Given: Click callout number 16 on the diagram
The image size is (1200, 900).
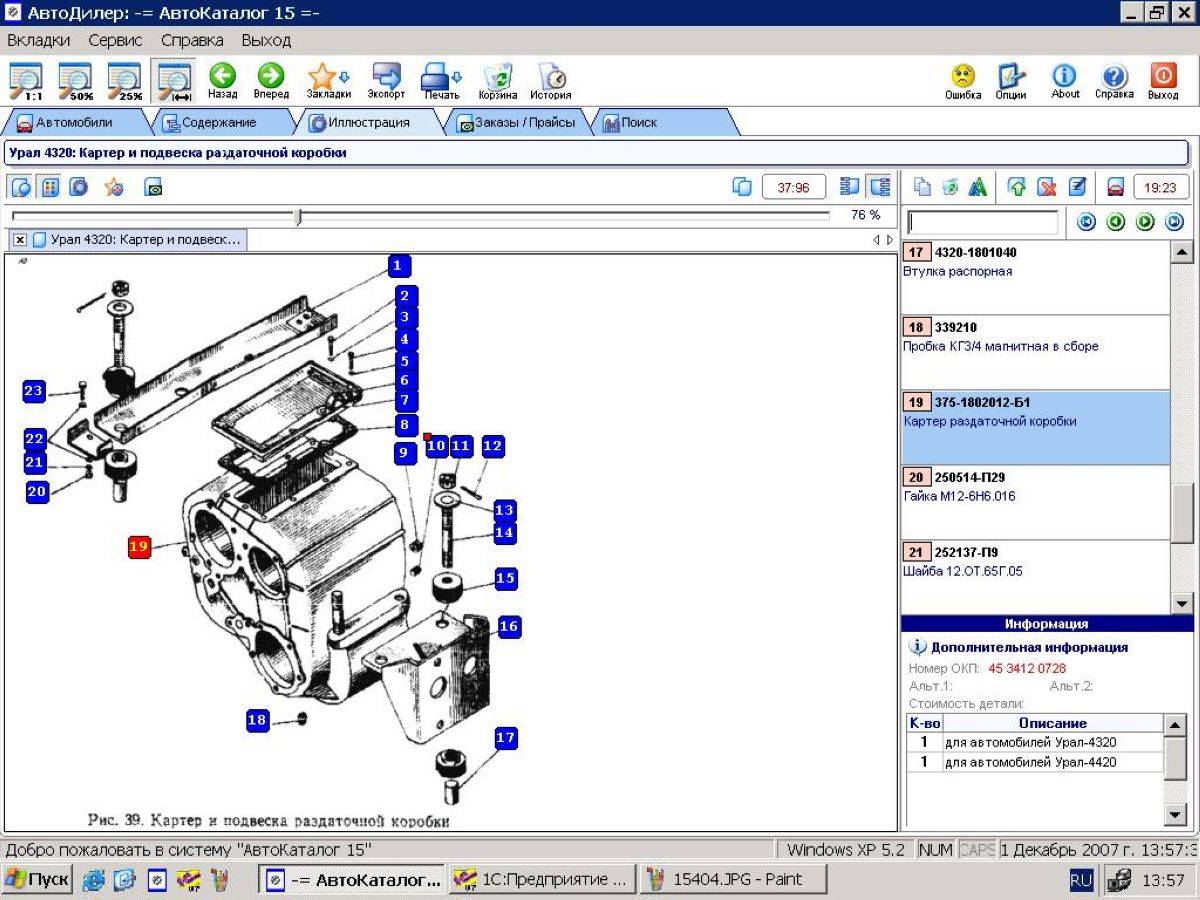Looking at the screenshot, I should 508,627.
